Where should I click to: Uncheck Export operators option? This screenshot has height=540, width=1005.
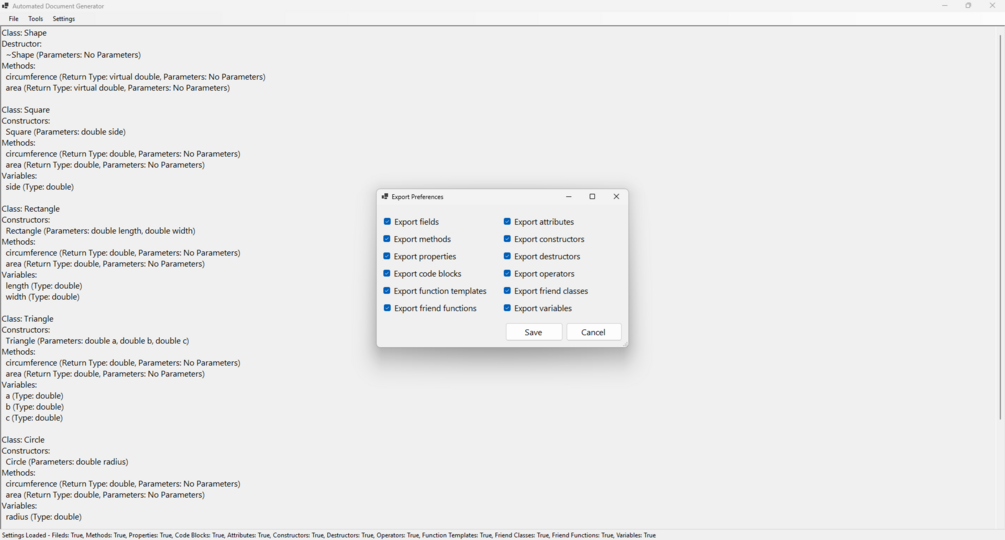point(507,274)
